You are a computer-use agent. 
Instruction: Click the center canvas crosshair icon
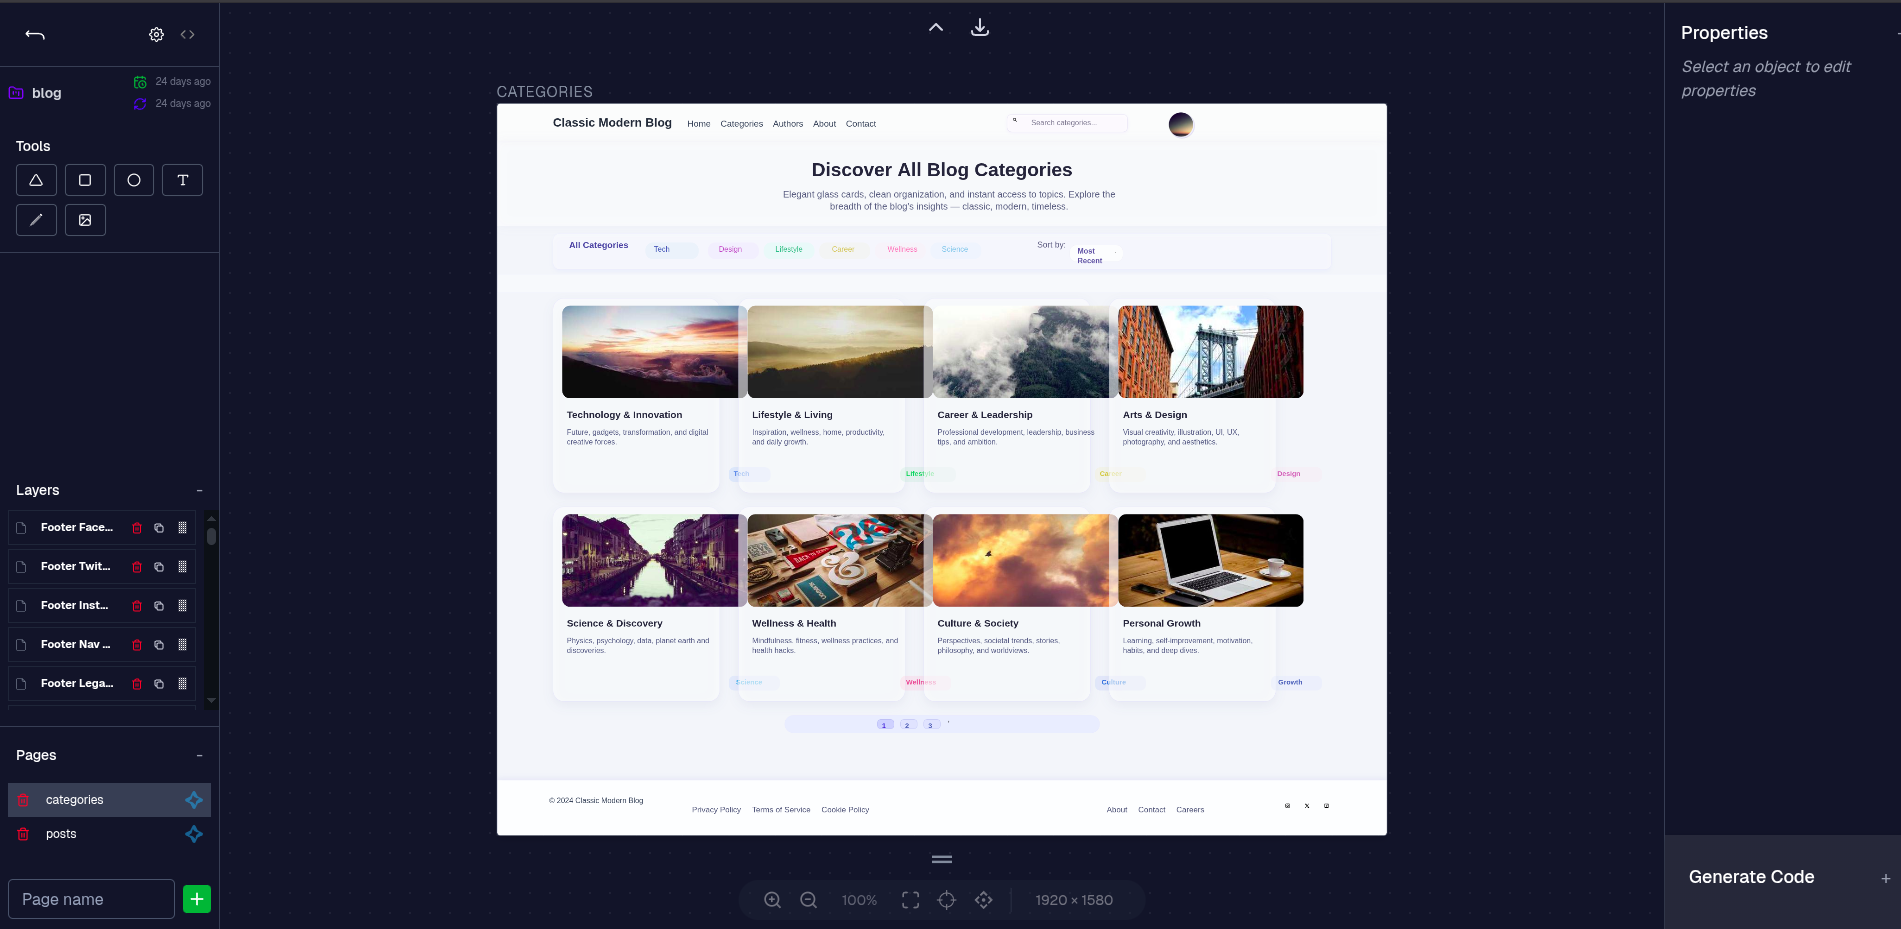point(947,900)
